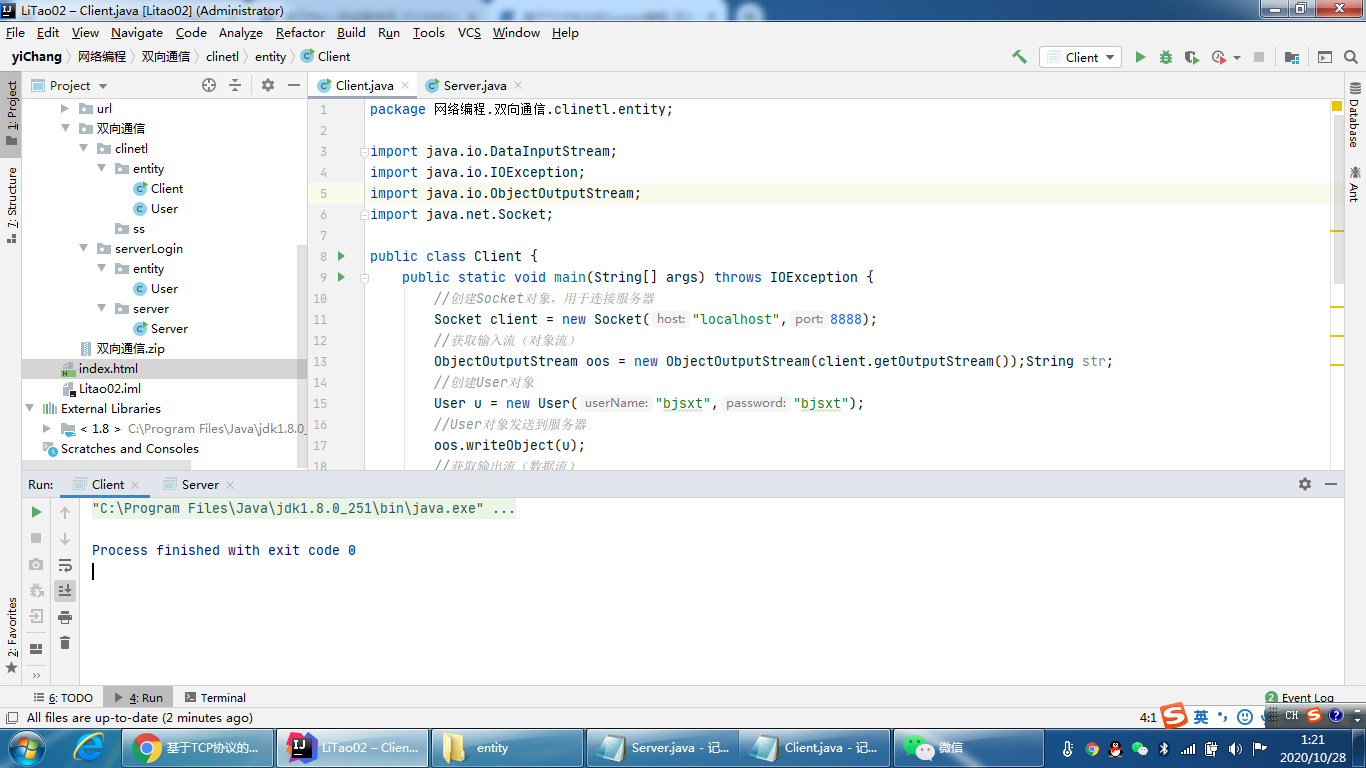Open Chrome window in Windows taskbar
Viewport: 1366px width, 768px height.
(x=197, y=747)
